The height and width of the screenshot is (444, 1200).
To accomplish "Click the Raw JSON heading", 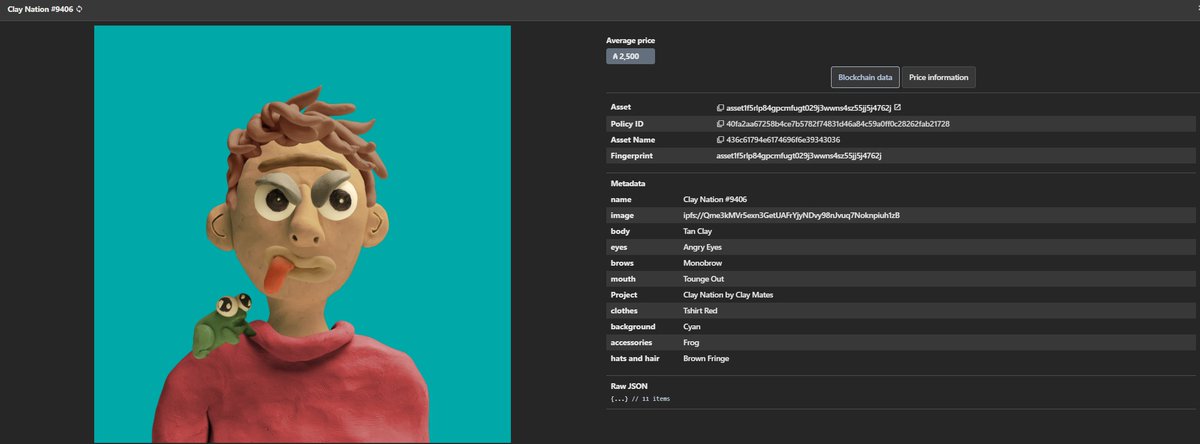I will (630, 385).
